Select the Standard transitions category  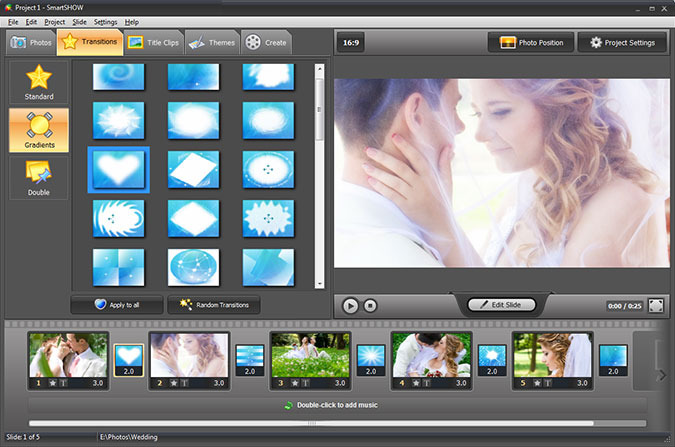click(x=39, y=83)
